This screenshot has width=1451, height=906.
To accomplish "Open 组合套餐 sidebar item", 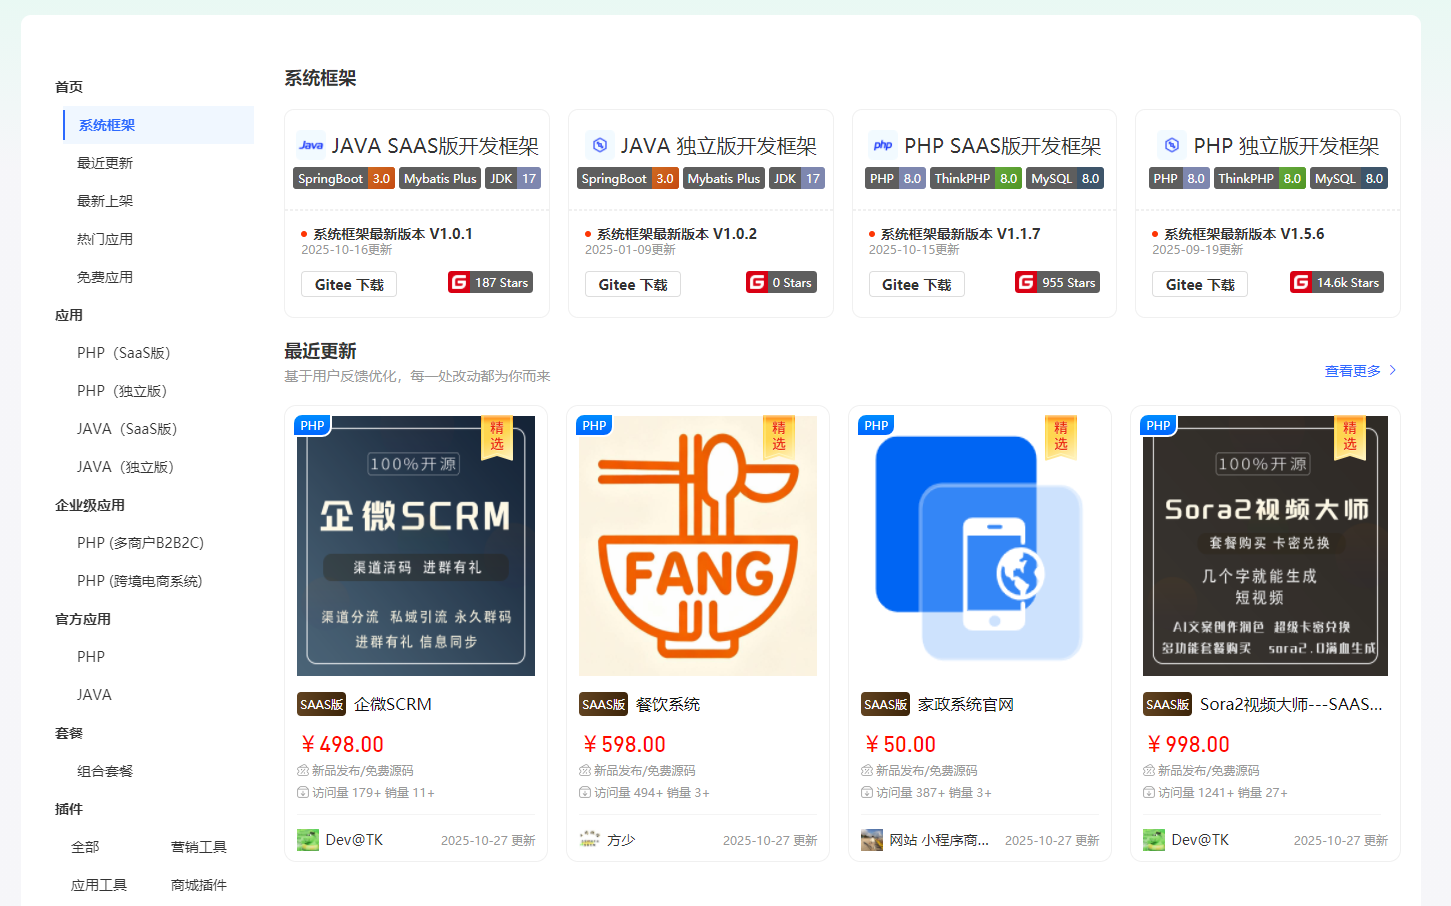I will (x=105, y=771).
